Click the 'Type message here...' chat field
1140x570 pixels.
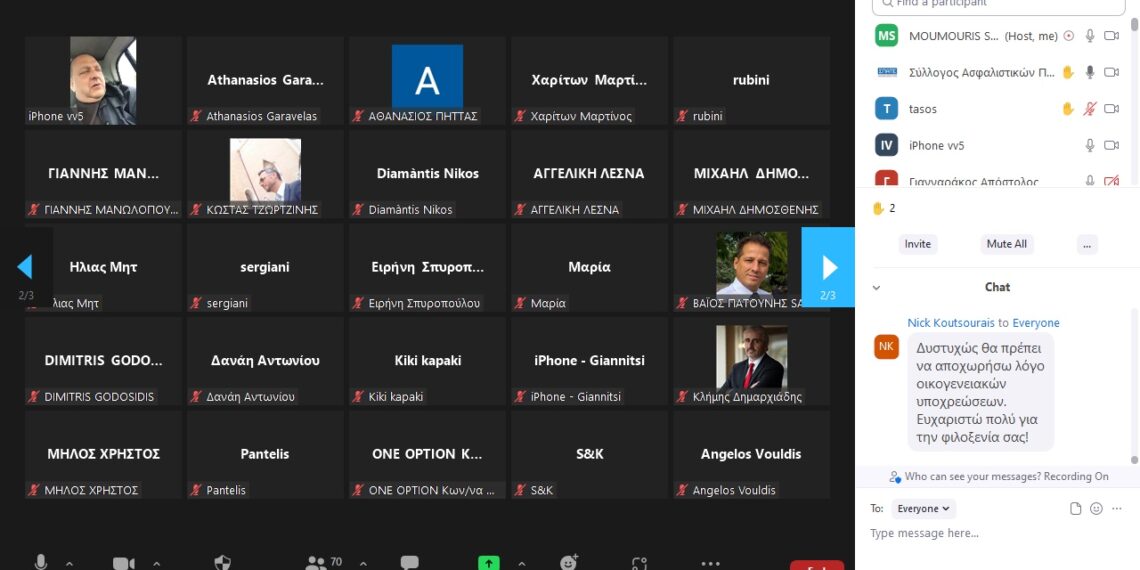(990, 534)
